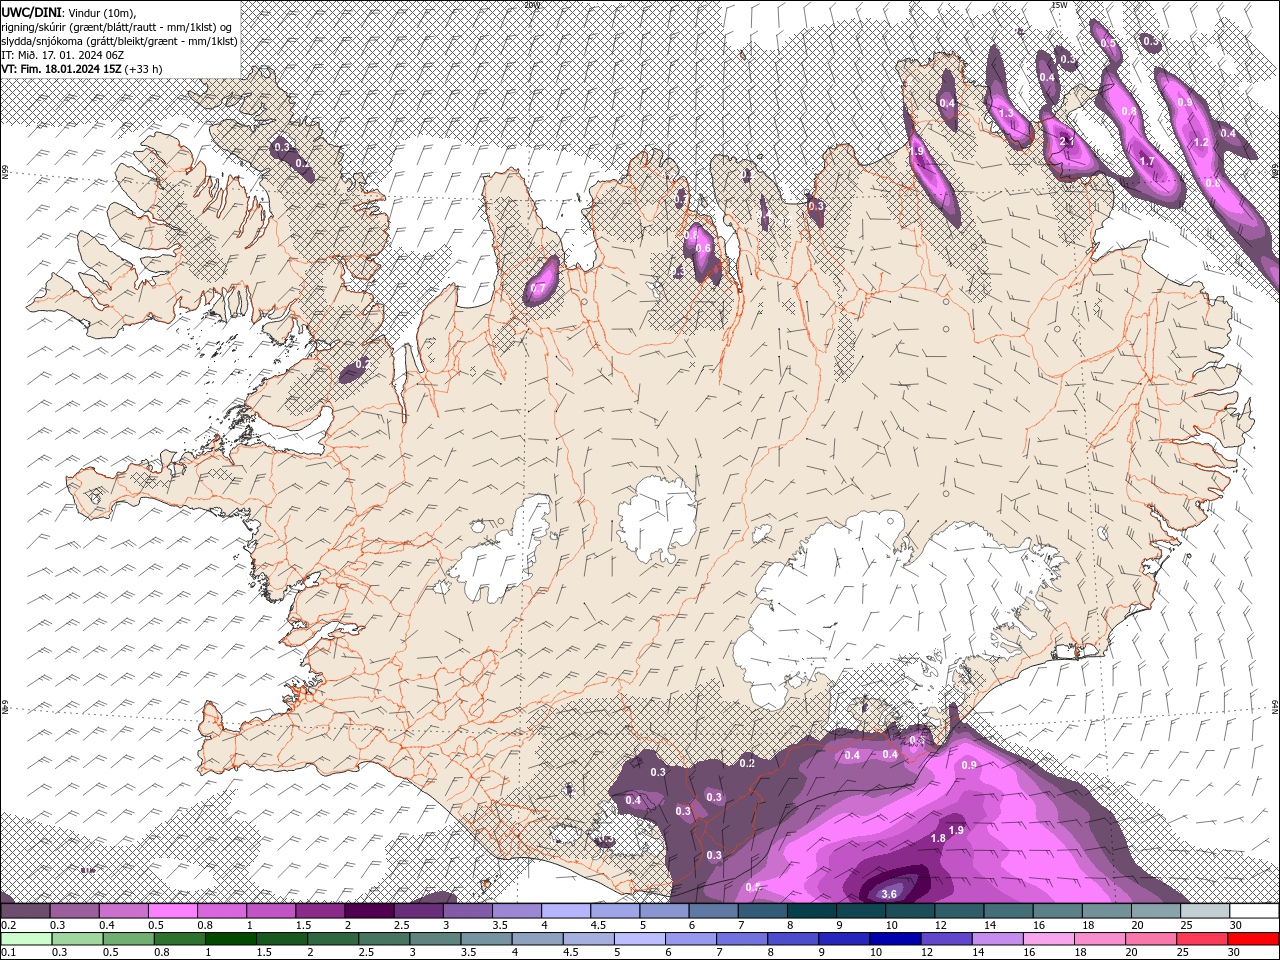The height and width of the screenshot is (960, 1280).
Task: Click the 20W longitude label at top edge
Action: click(x=532, y=5)
